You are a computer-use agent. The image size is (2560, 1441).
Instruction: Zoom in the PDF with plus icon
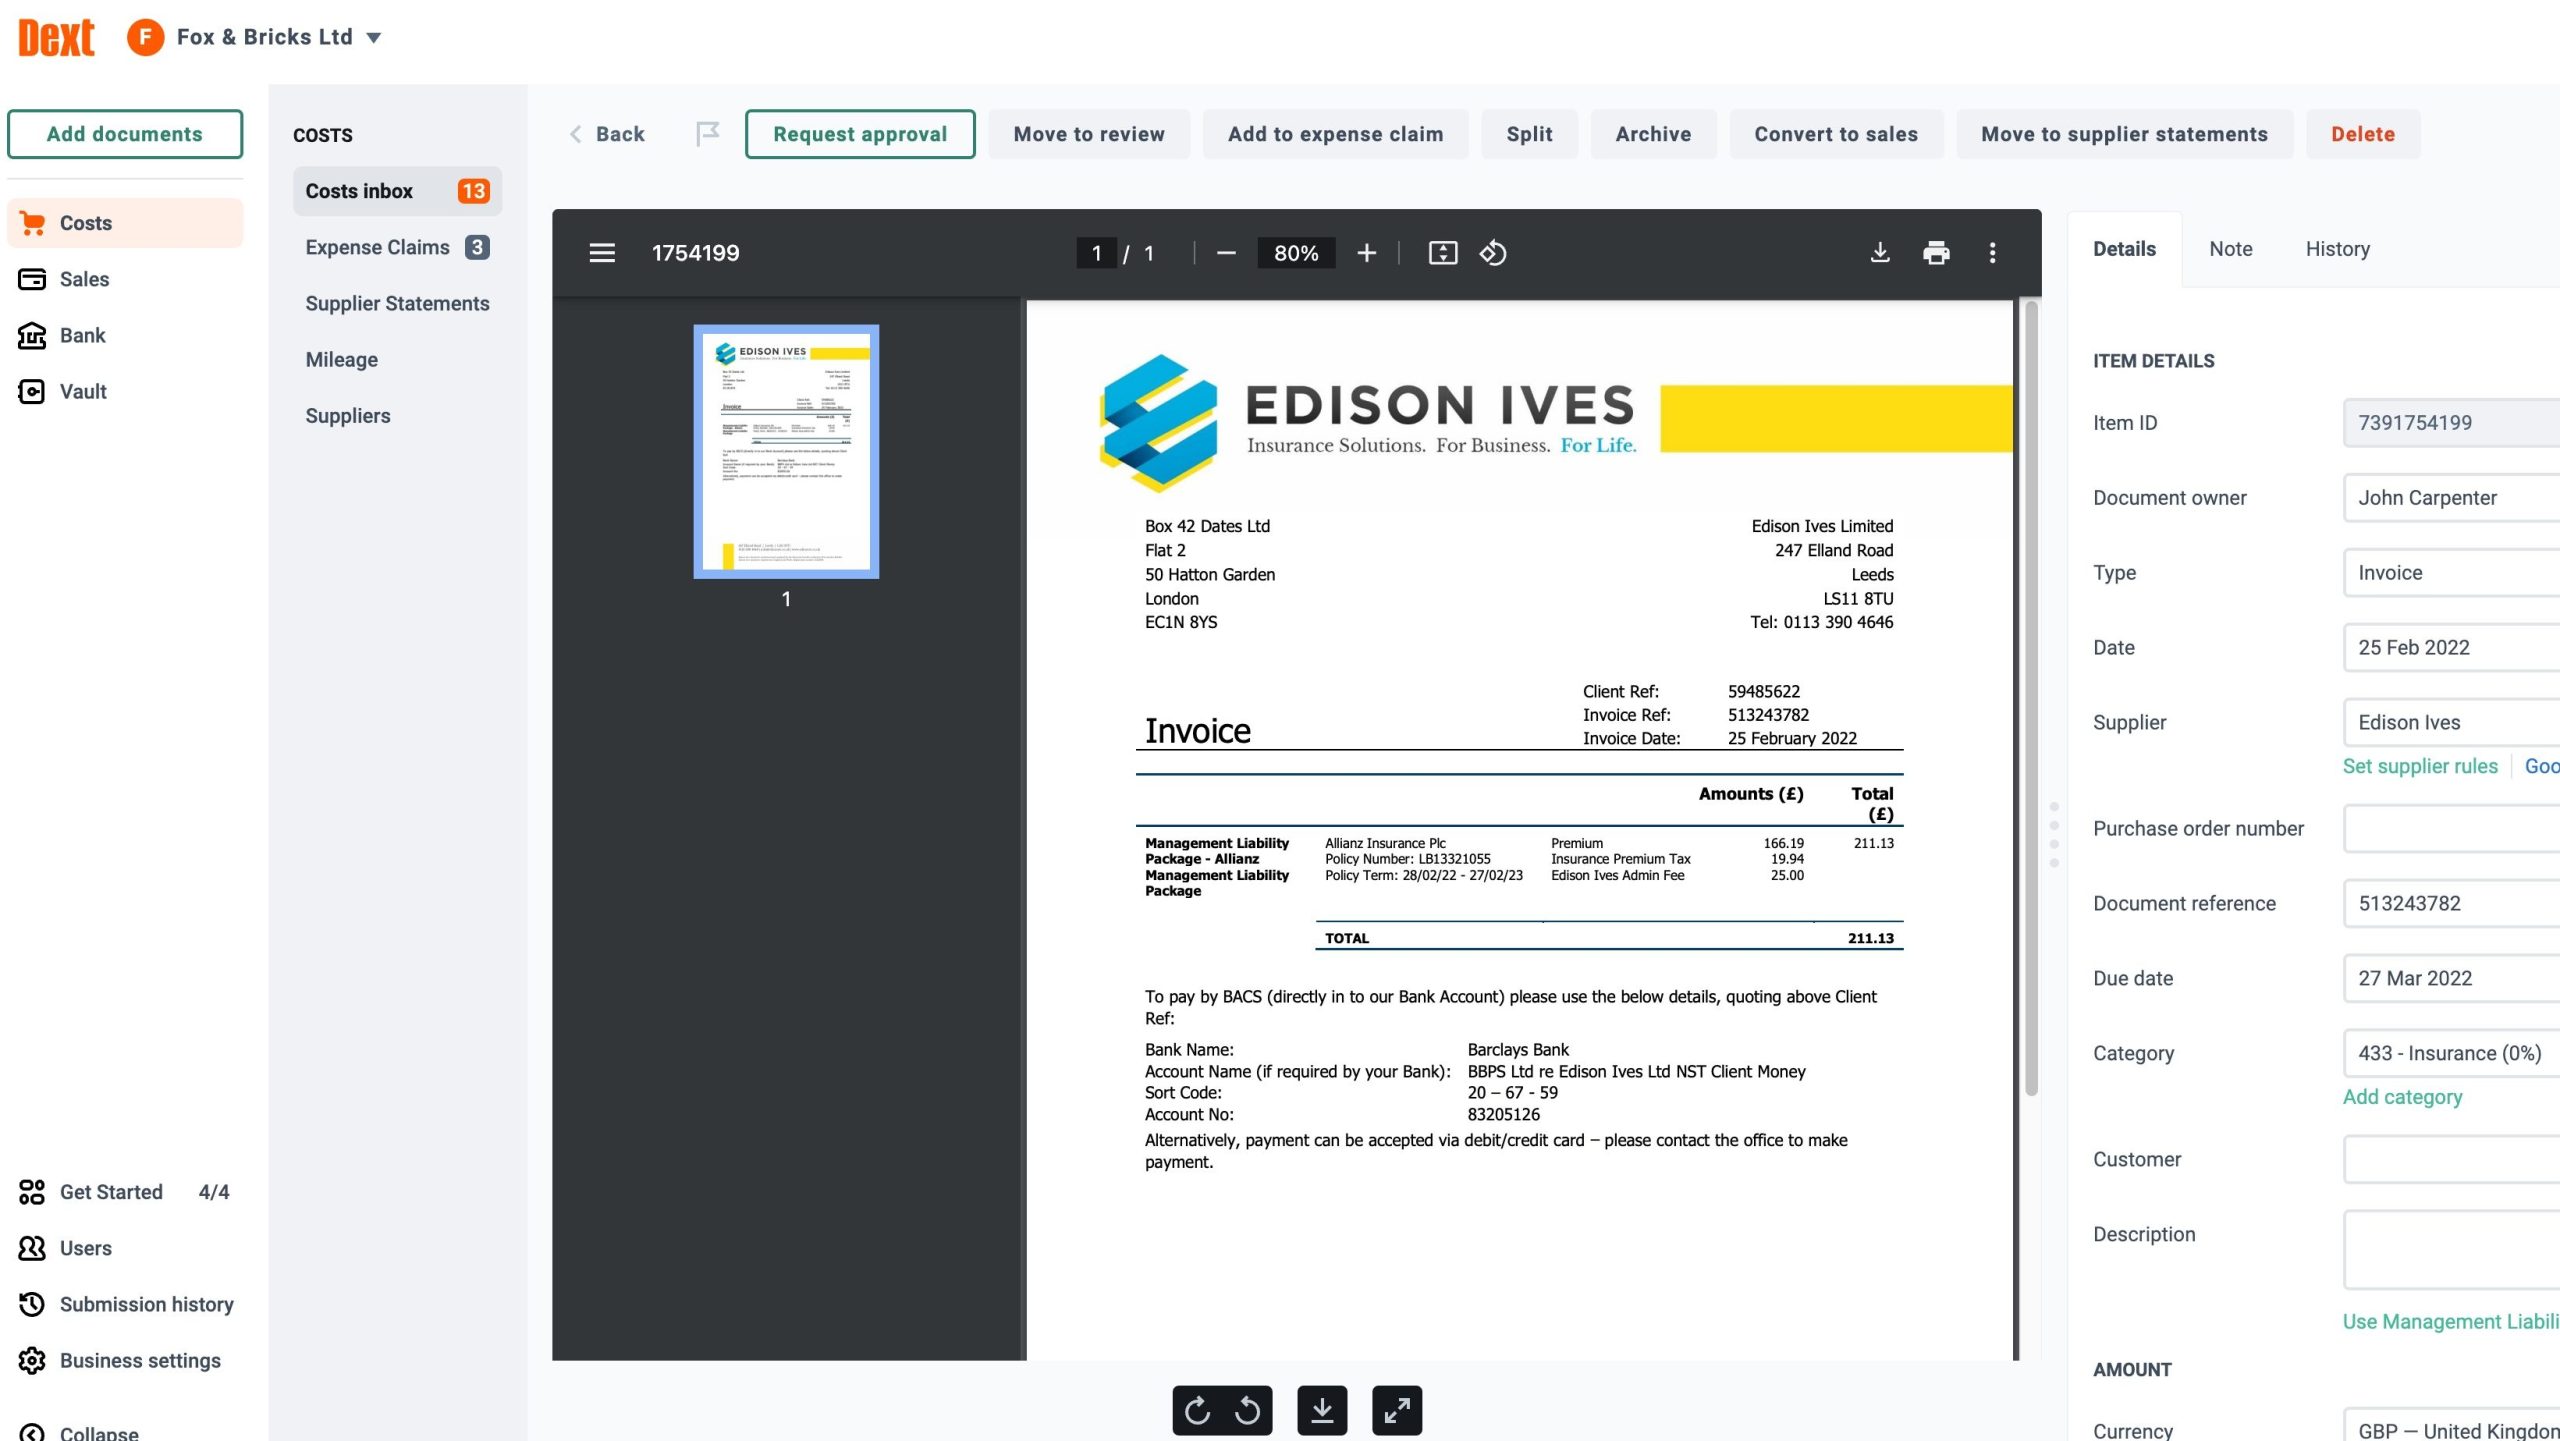tap(1366, 253)
